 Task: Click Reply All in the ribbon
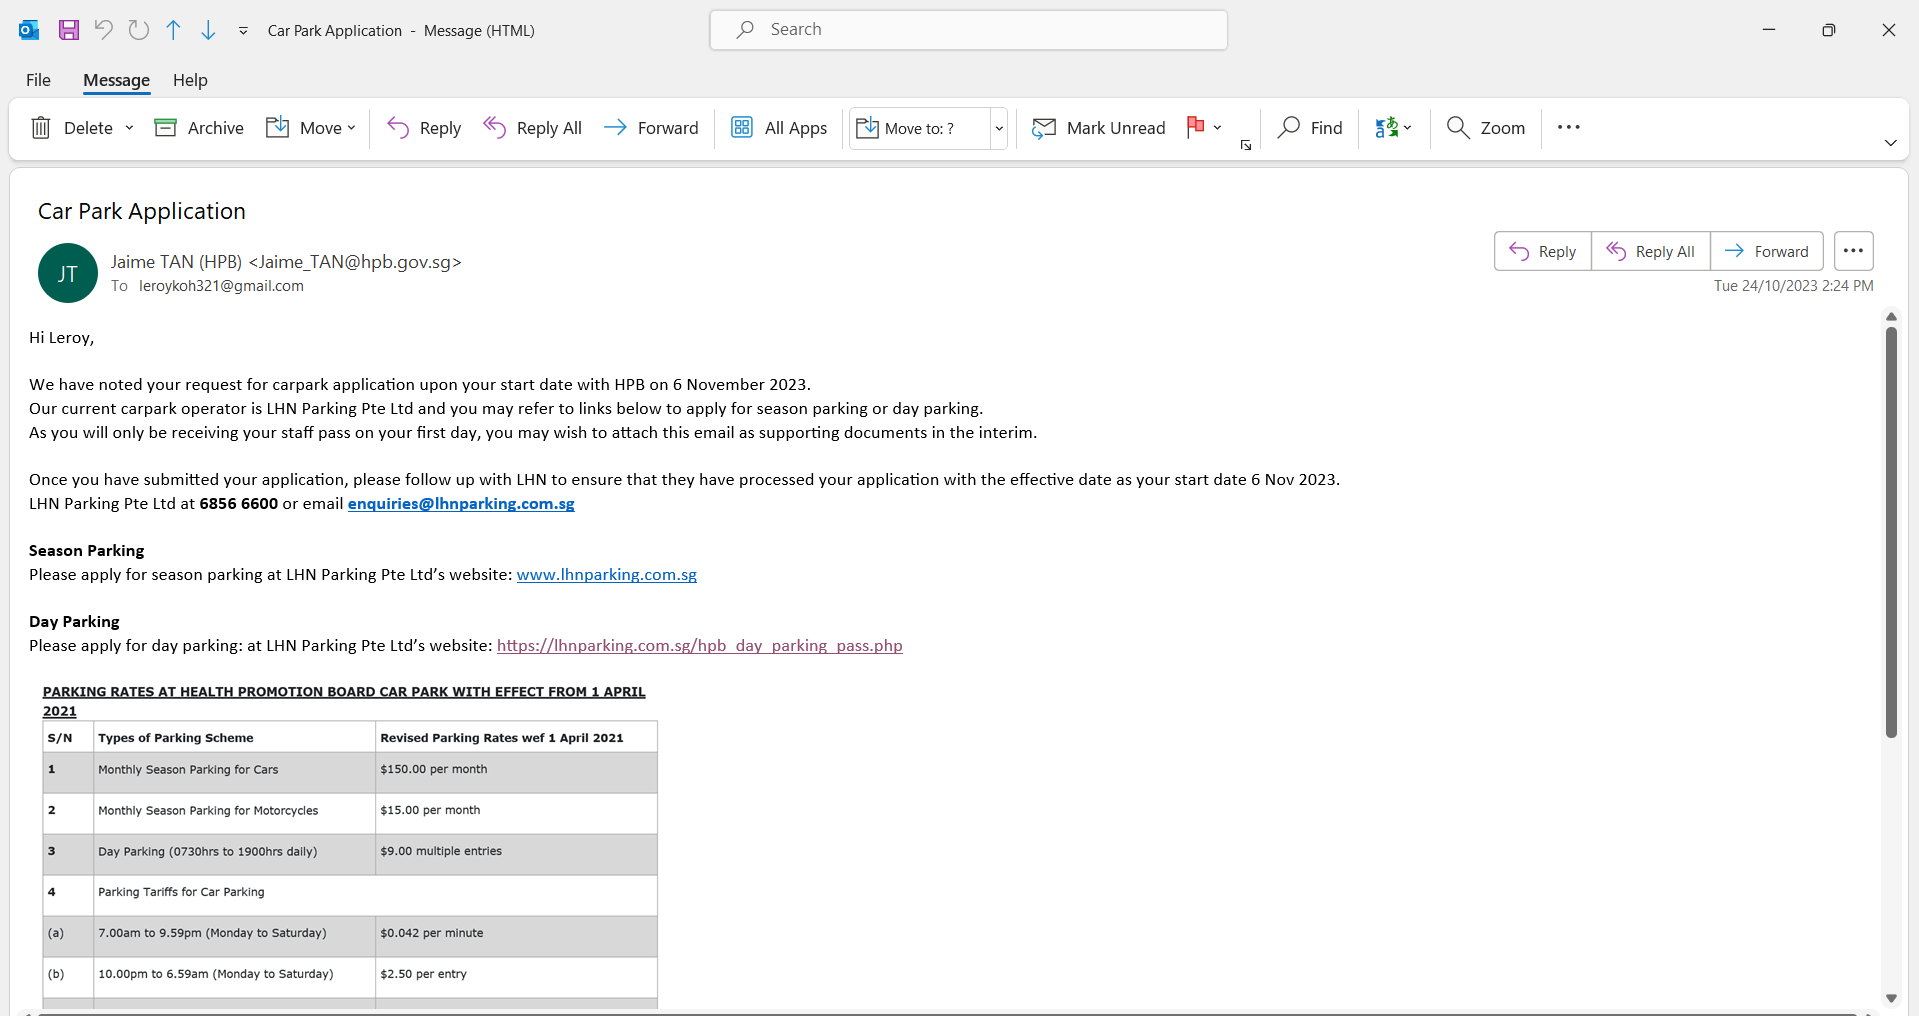(x=532, y=128)
